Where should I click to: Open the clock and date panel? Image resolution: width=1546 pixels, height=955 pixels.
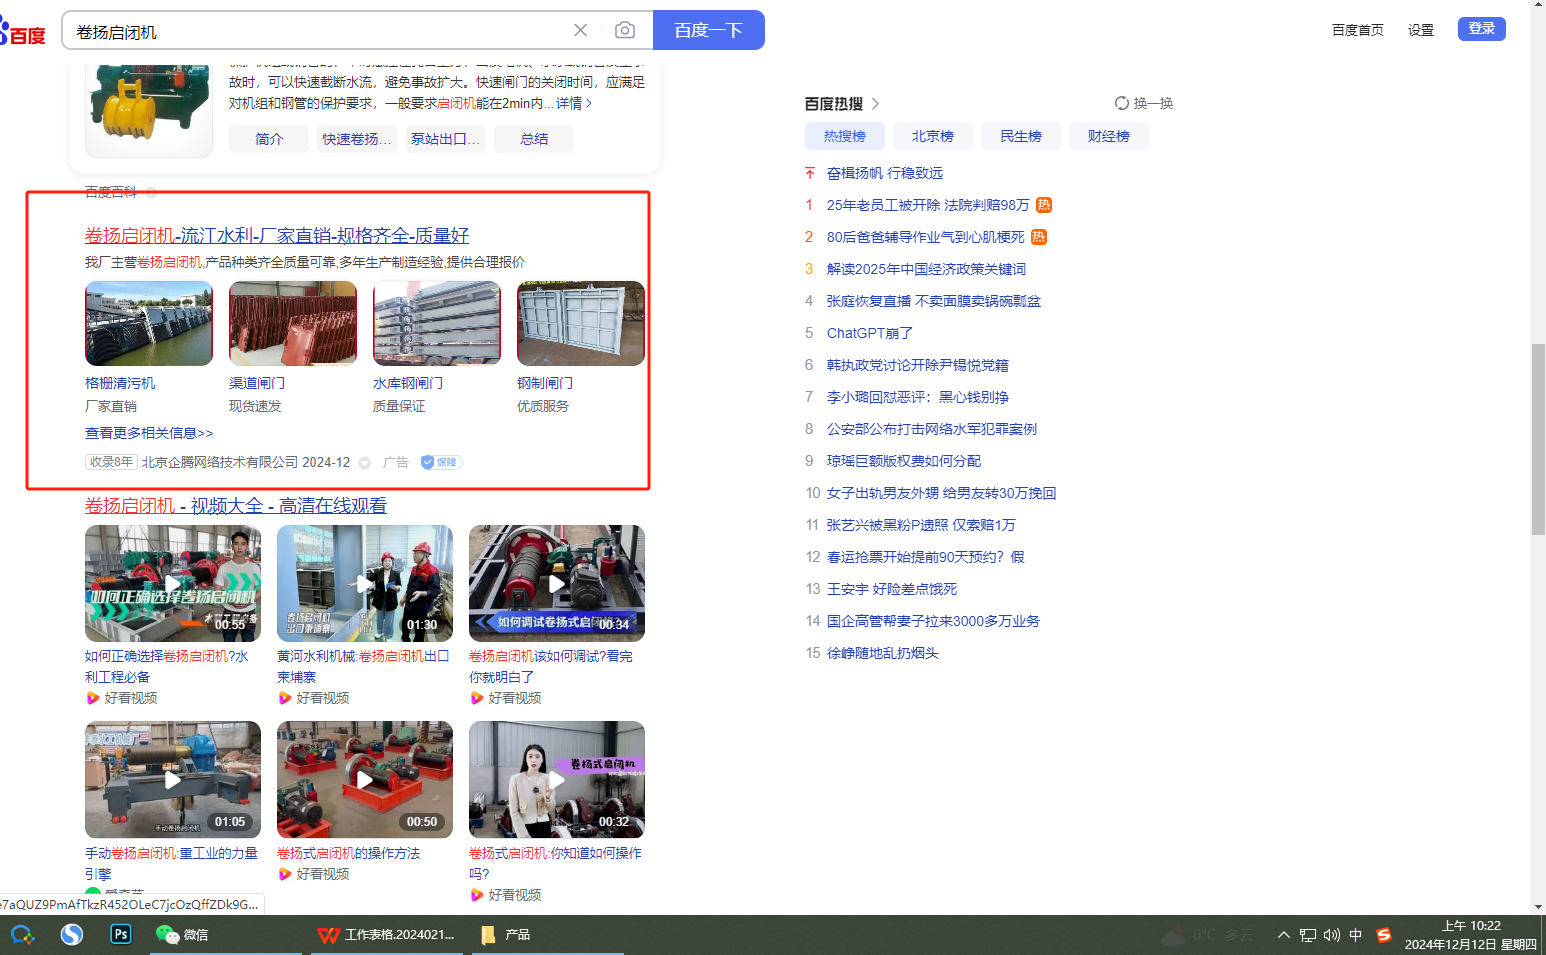1471,935
